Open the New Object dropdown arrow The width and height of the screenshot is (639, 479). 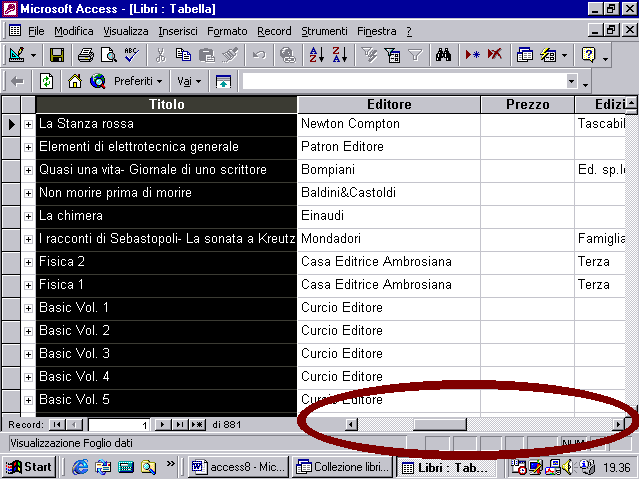564,55
